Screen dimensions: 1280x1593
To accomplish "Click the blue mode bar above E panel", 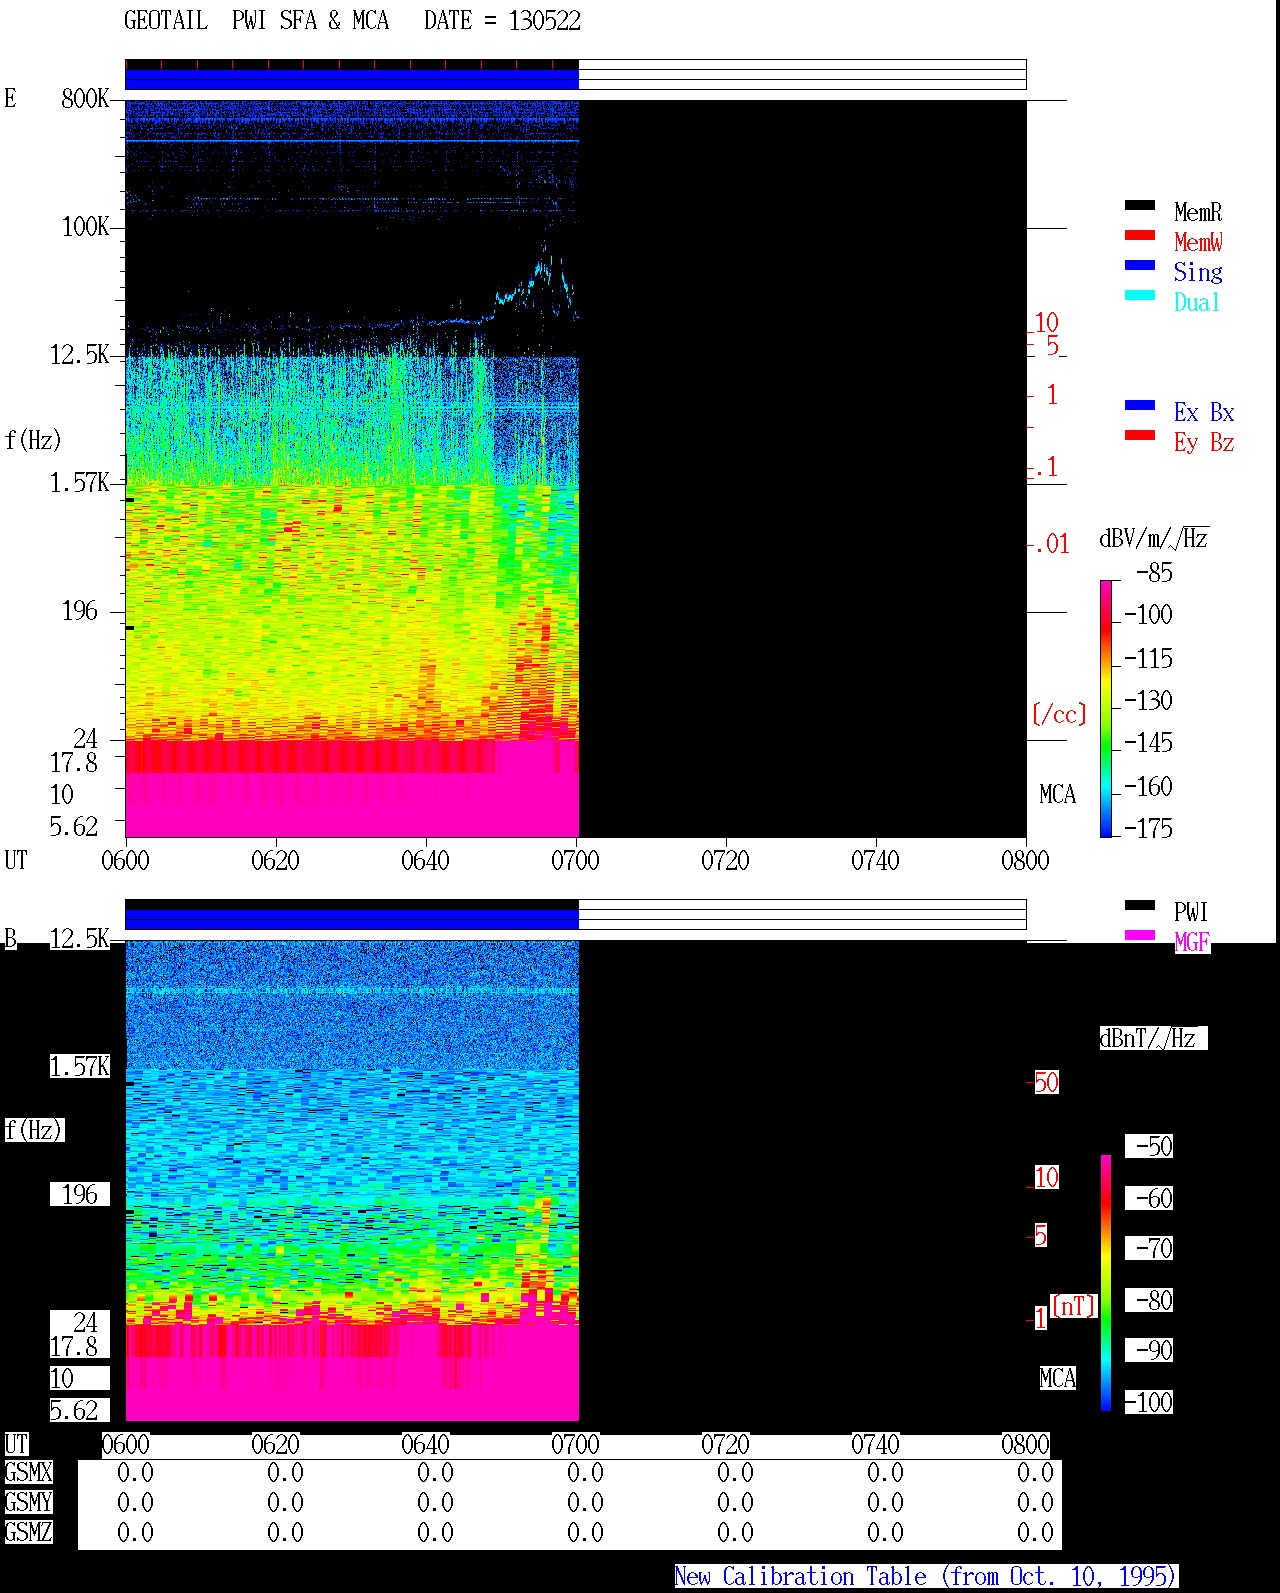I will (352, 79).
